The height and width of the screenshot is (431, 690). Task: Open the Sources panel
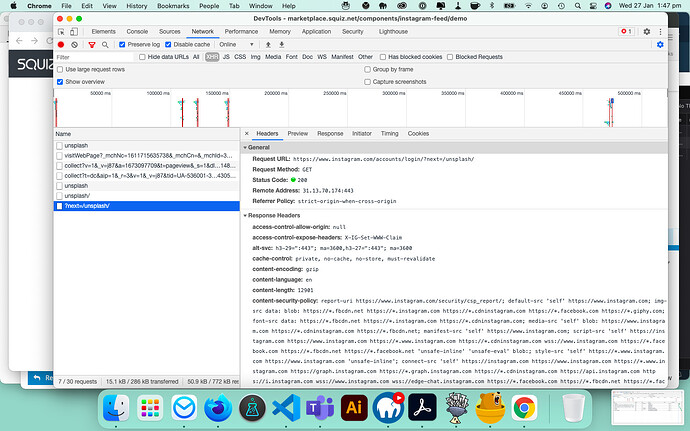click(x=170, y=32)
